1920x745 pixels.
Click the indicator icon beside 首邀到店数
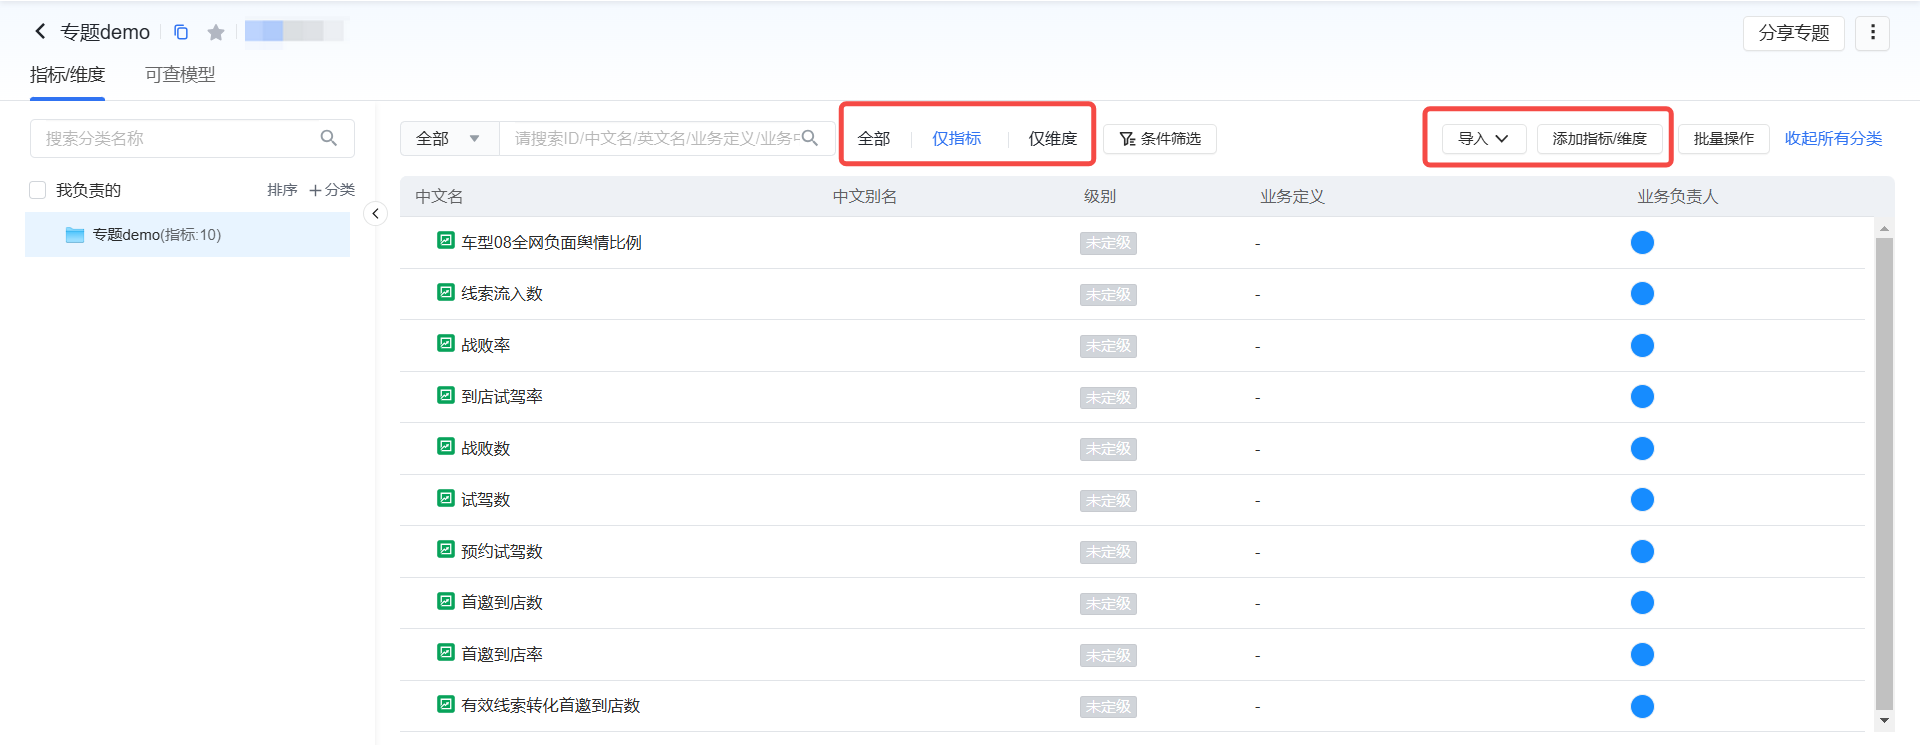coord(446,601)
